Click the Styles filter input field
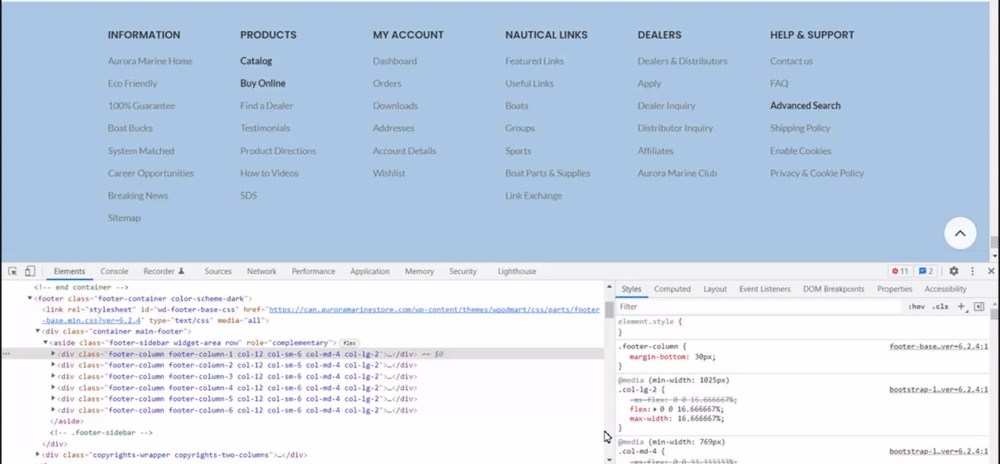The height and width of the screenshot is (464, 1000). click(x=759, y=307)
